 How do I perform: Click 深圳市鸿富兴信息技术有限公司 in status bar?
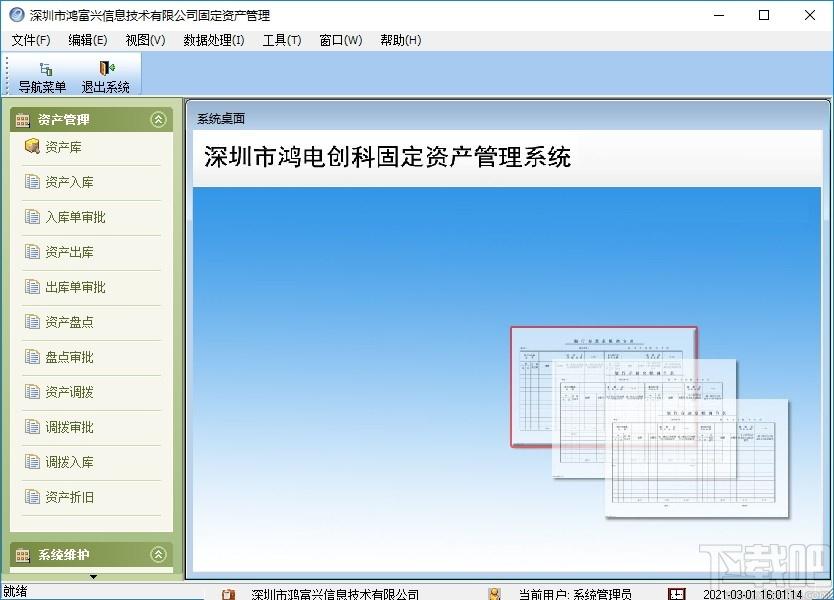click(x=335, y=594)
